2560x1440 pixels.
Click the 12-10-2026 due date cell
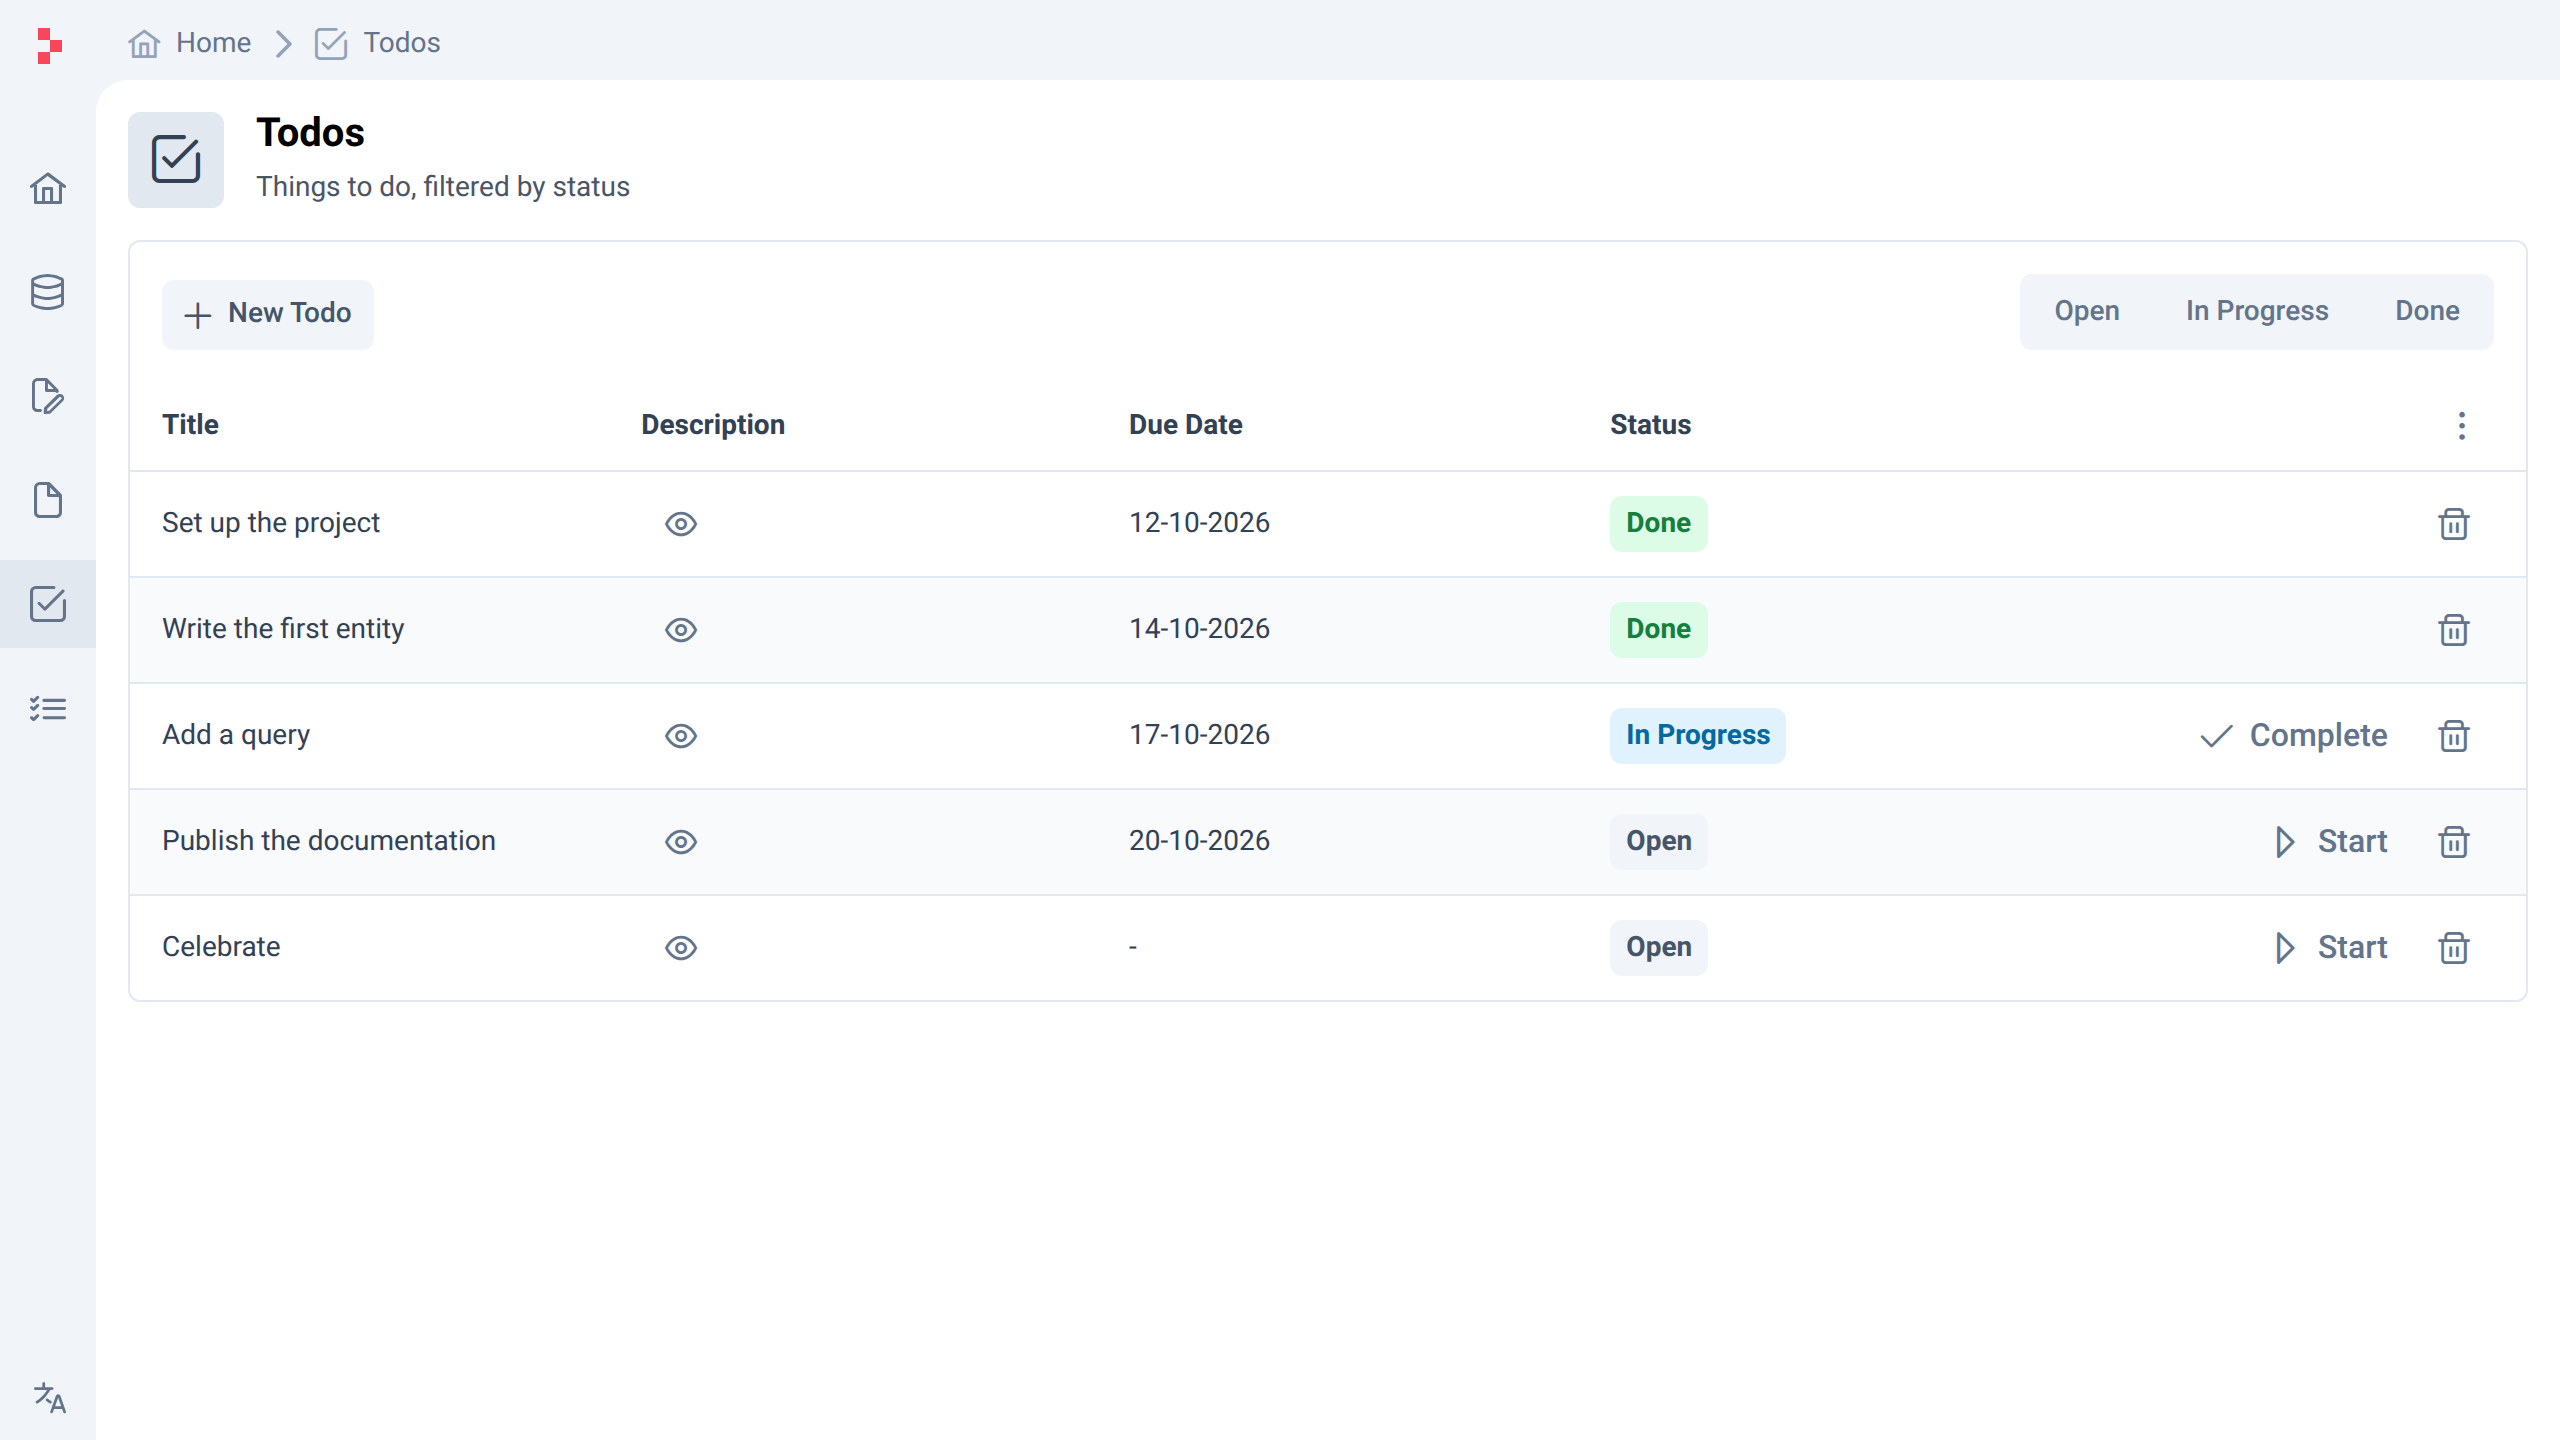tap(1199, 523)
